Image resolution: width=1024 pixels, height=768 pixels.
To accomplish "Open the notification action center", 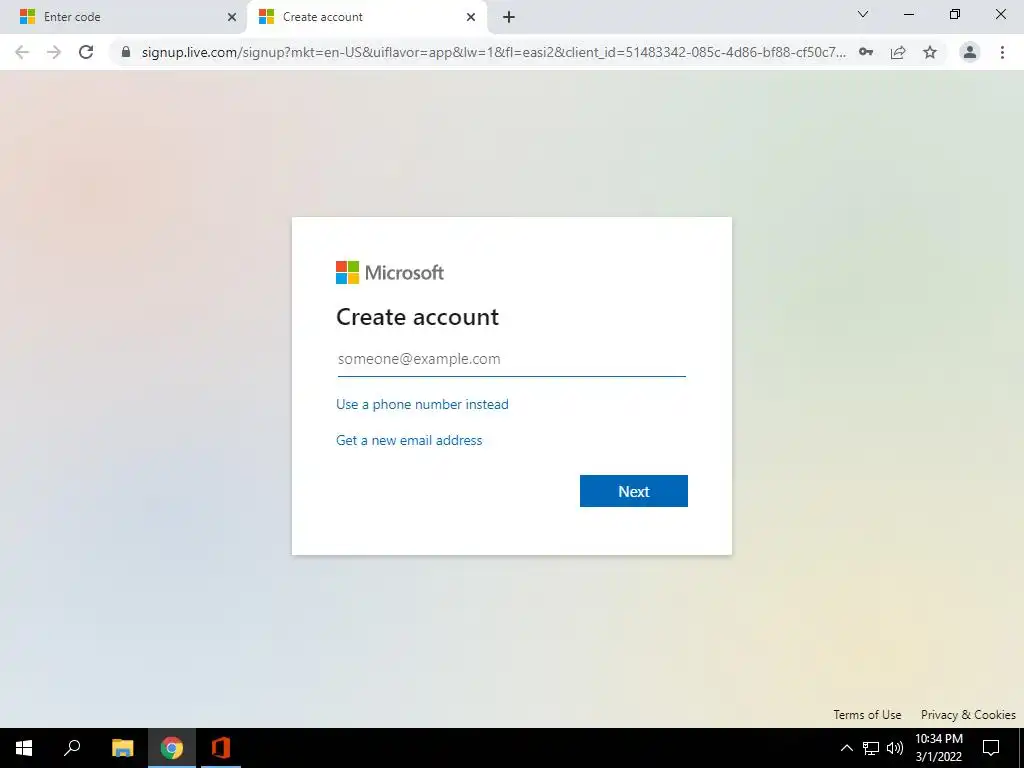I will (x=991, y=748).
